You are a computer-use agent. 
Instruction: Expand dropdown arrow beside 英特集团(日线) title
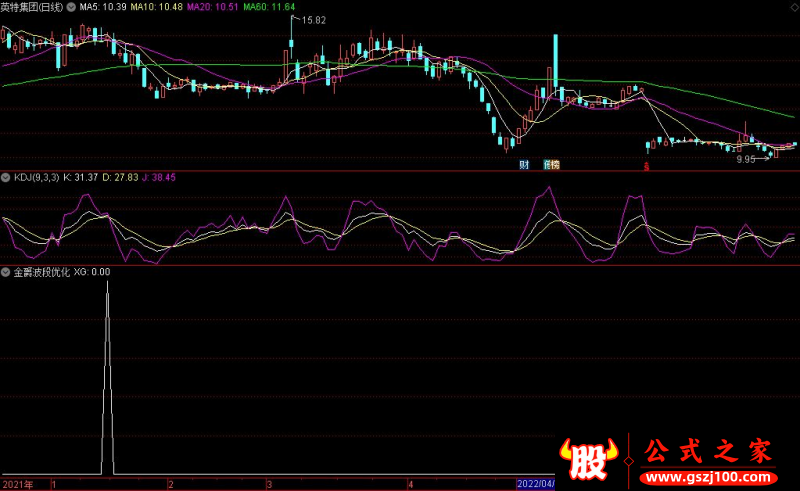click(x=71, y=7)
